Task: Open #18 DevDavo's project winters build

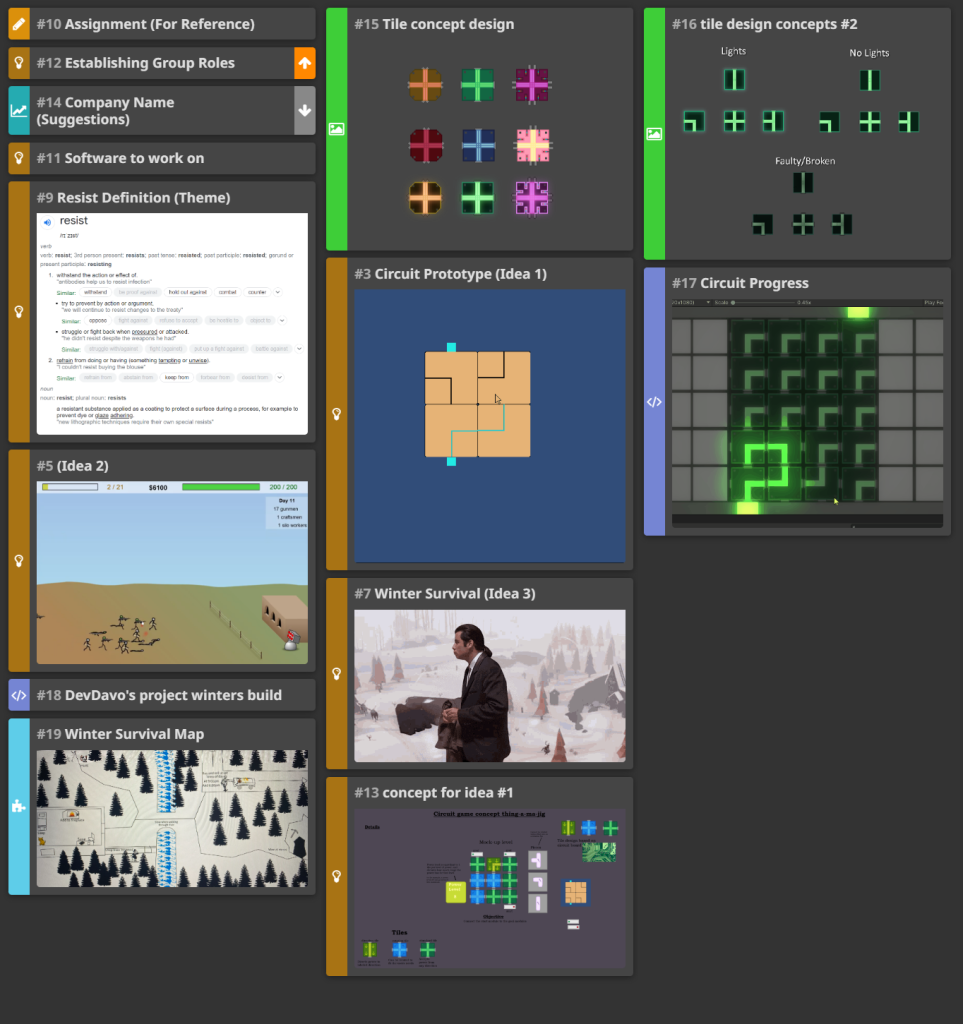Action: tap(159, 695)
